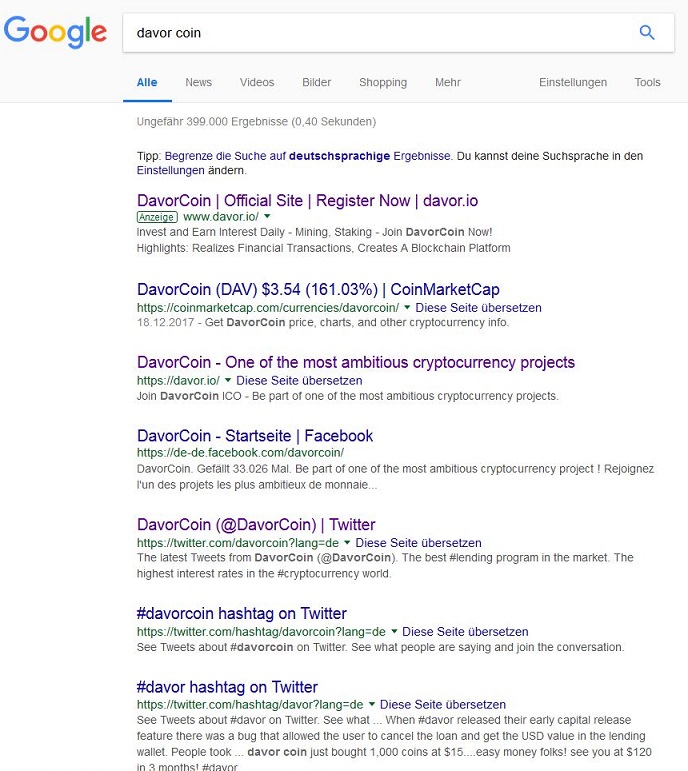The height and width of the screenshot is (771, 688).
Task: Switch to the Videos tab
Action: (x=257, y=83)
